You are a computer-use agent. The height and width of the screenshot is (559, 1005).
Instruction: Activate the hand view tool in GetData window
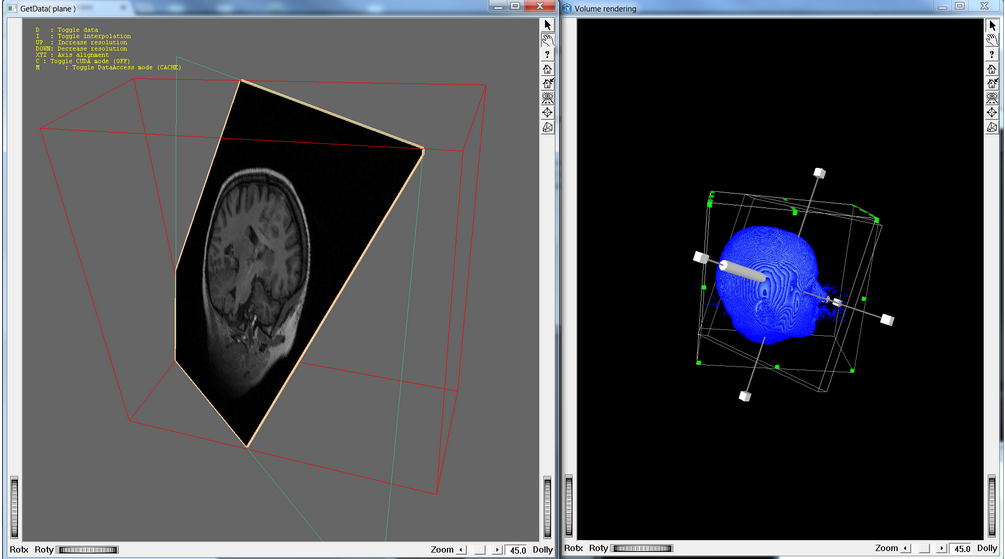click(547, 40)
